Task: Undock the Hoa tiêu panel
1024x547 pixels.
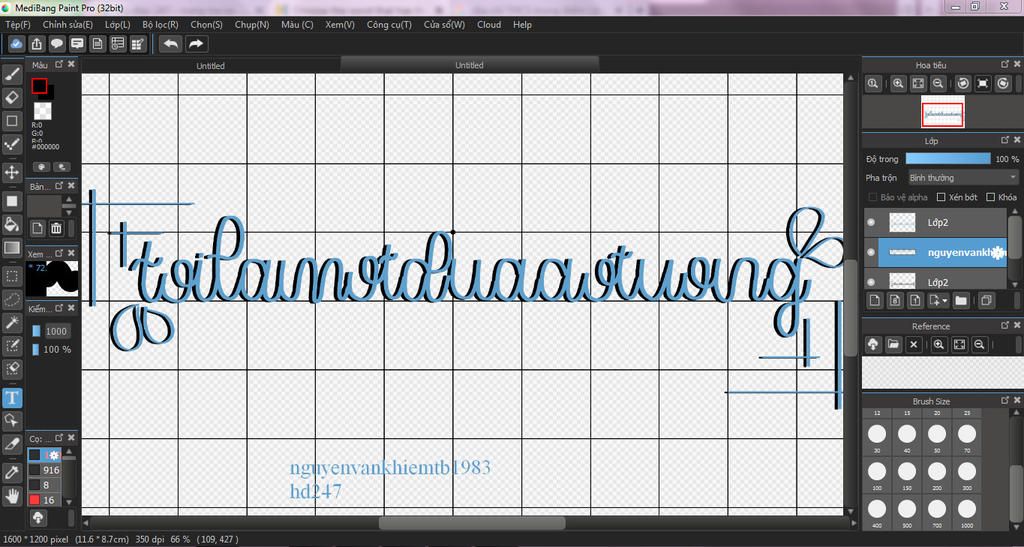Action: pos(1005,65)
